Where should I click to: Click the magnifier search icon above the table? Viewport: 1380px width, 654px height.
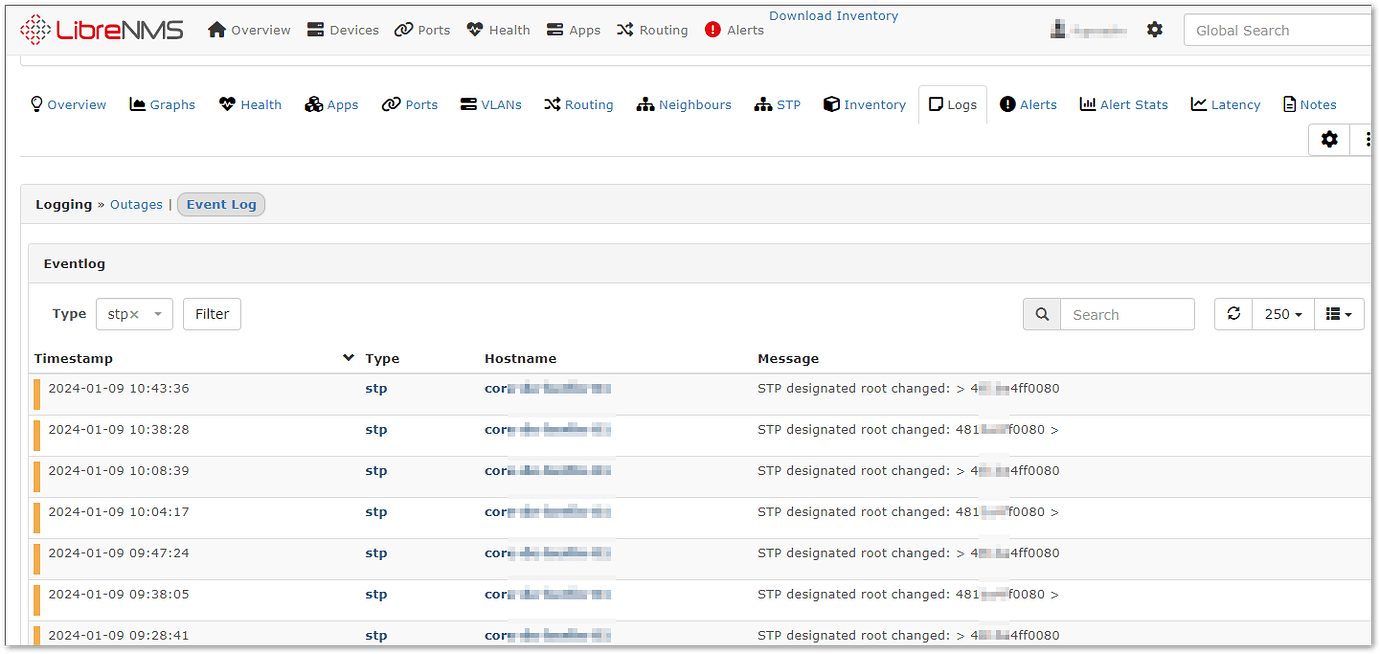pyautogui.click(x=1040, y=313)
